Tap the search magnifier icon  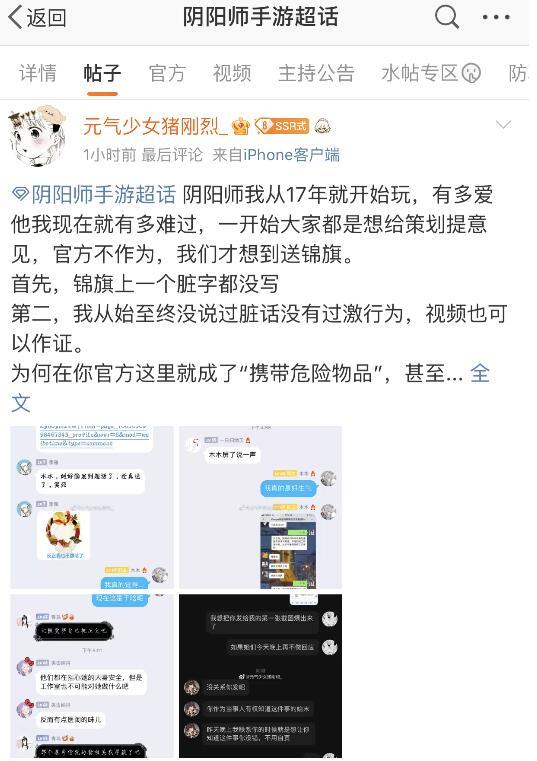point(447,17)
